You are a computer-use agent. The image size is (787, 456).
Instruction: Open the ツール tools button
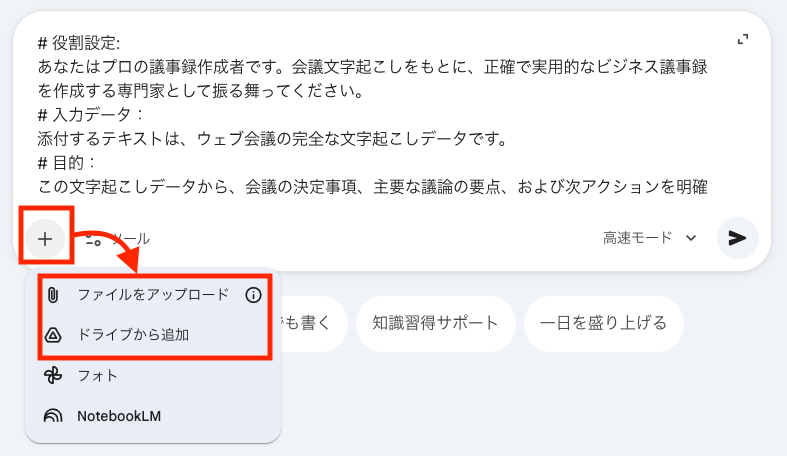117,239
